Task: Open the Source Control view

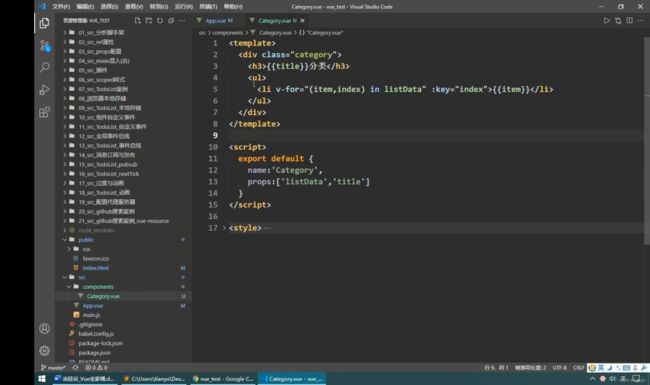Action: click(x=44, y=46)
